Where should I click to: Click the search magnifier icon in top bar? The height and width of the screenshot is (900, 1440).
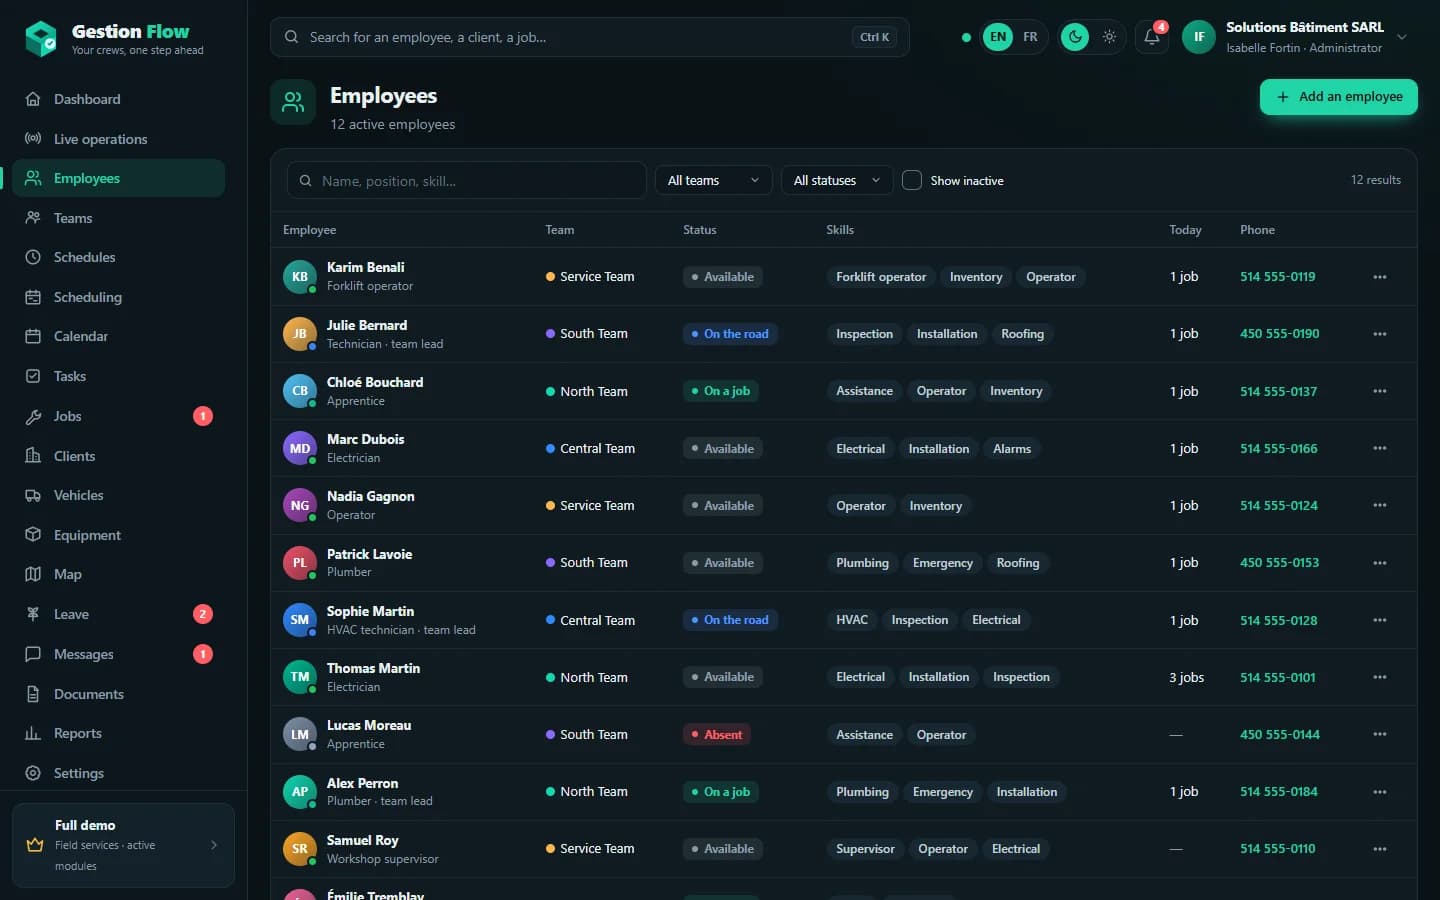(x=291, y=37)
